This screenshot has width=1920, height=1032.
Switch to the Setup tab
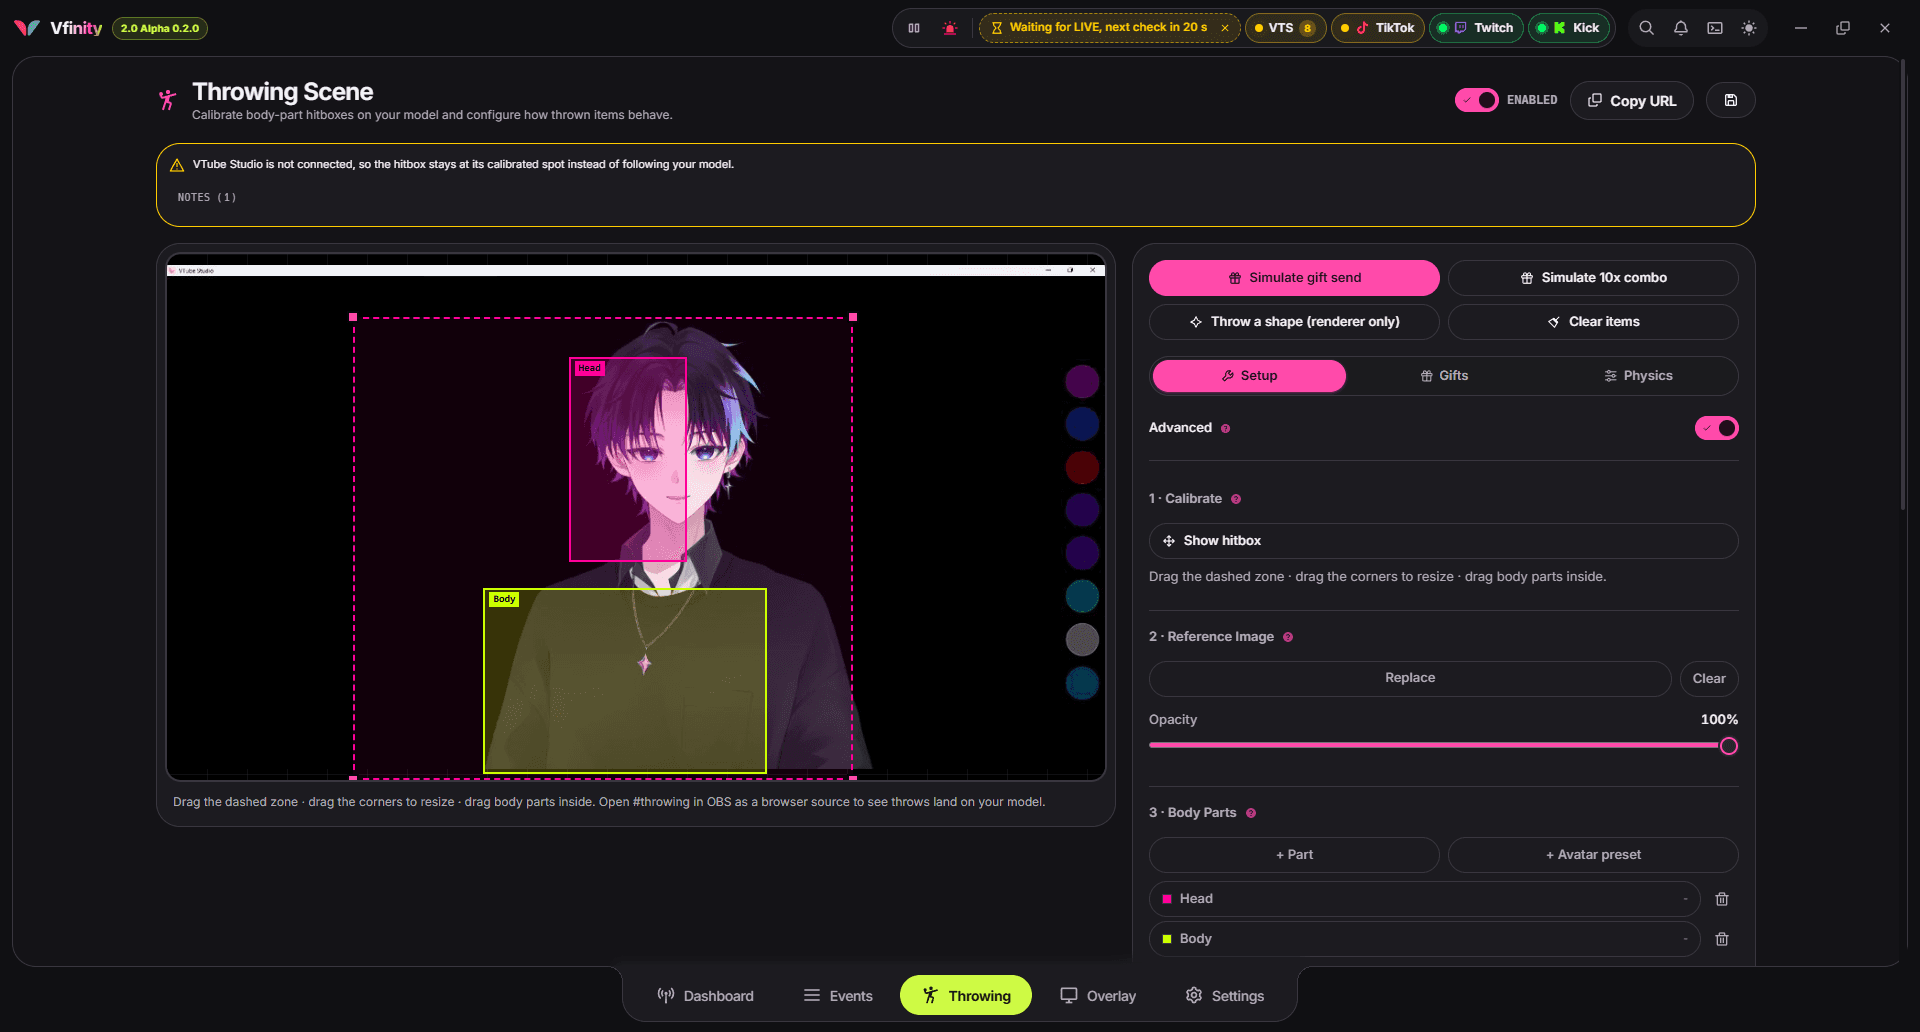pyautogui.click(x=1249, y=376)
